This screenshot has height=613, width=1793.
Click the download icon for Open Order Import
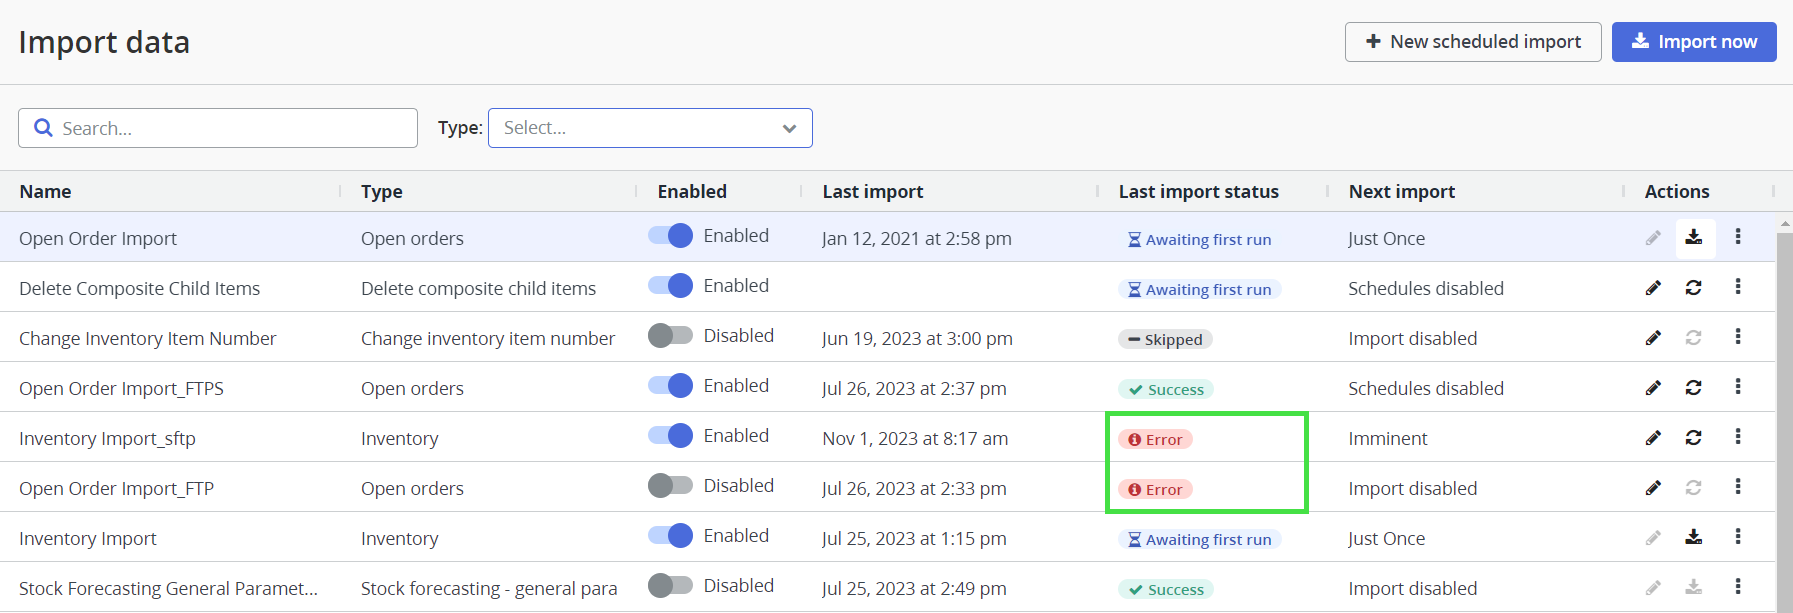point(1693,238)
